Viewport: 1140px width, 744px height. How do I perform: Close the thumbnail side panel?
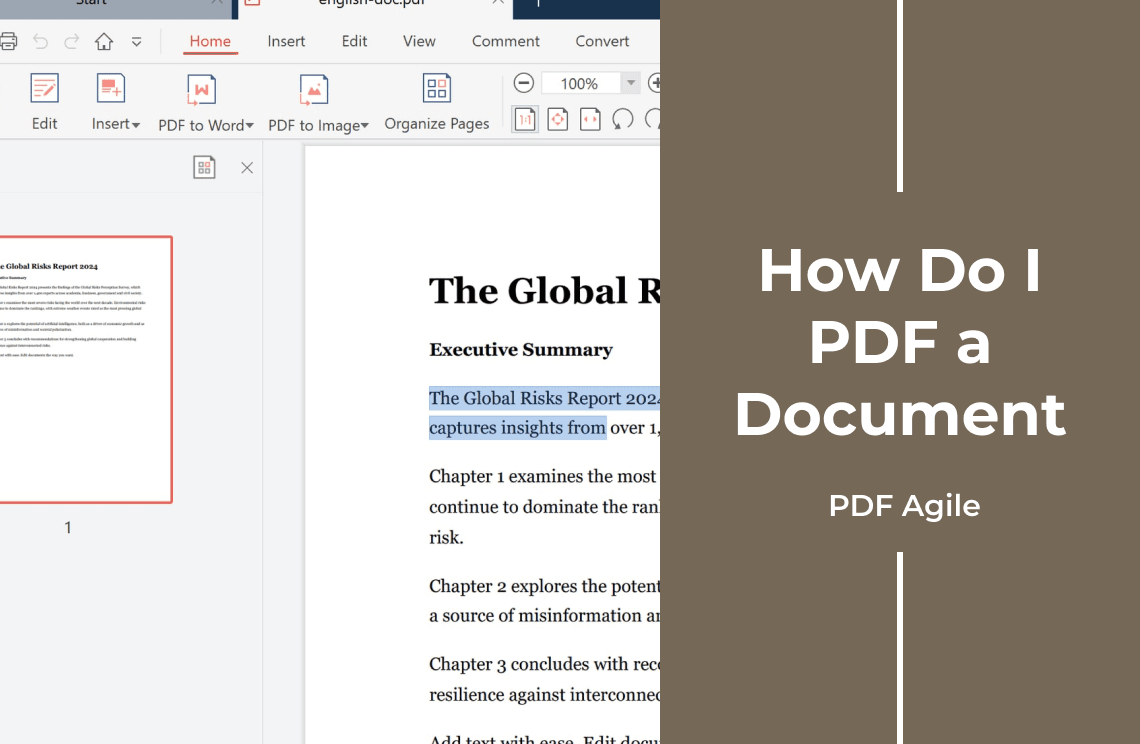tap(247, 168)
